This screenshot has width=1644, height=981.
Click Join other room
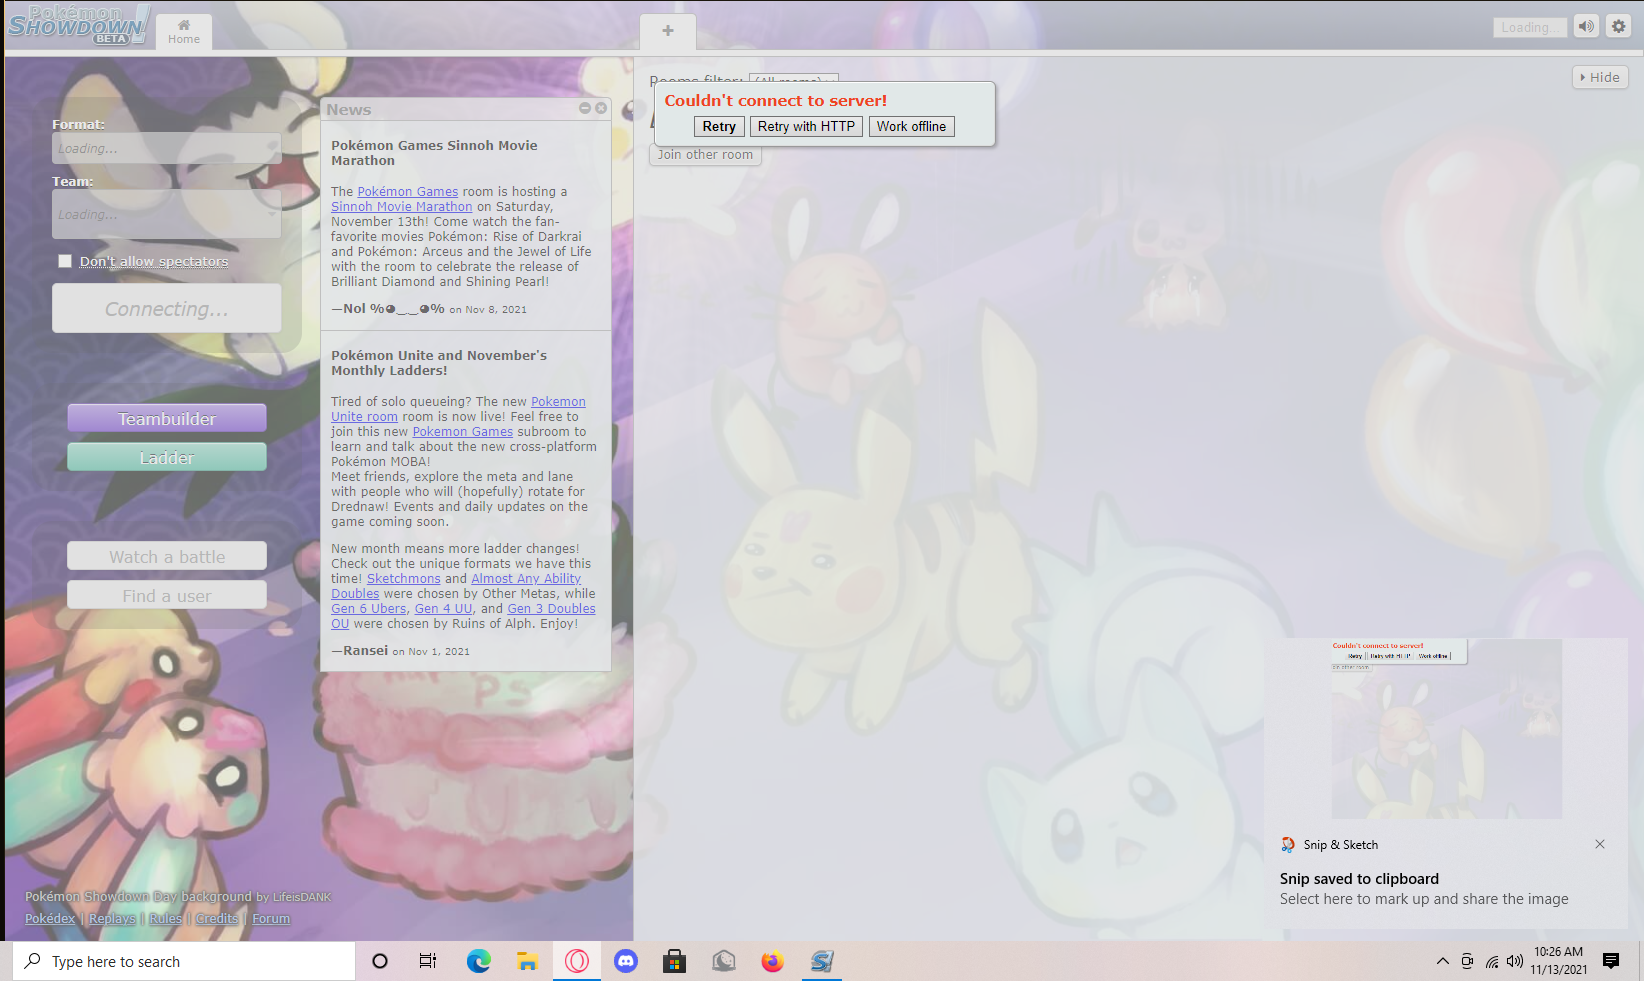pyautogui.click(x=705, y=155)
